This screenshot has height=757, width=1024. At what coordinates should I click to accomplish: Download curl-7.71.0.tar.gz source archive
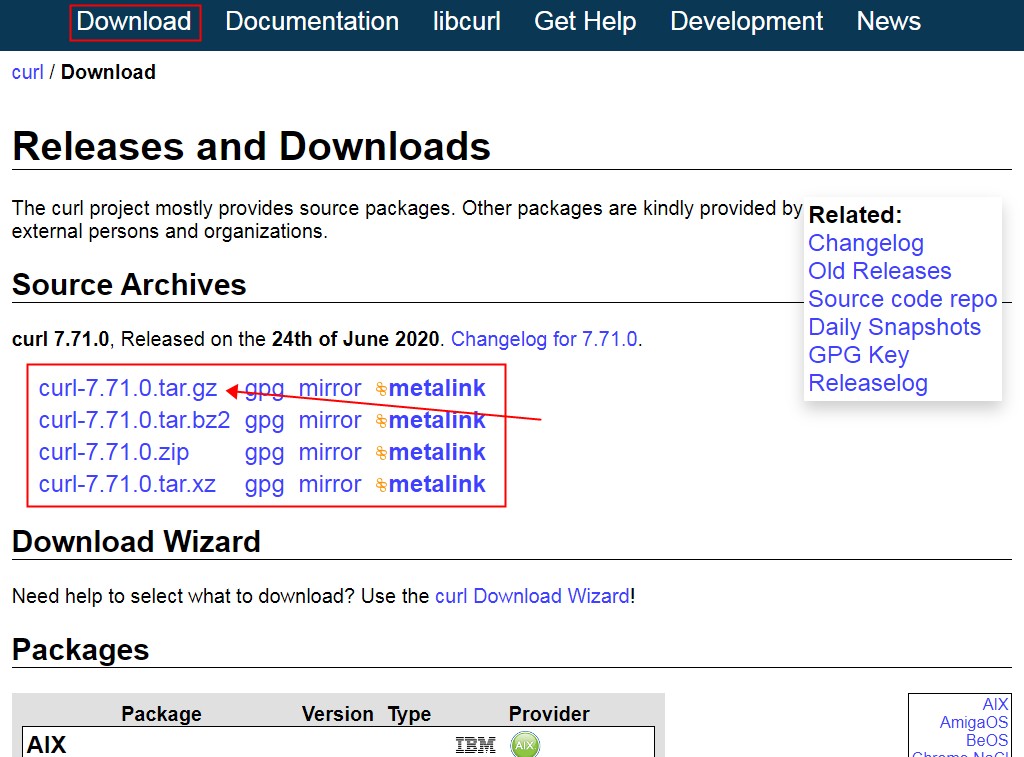pyautogui.click(x=128, y=388)
